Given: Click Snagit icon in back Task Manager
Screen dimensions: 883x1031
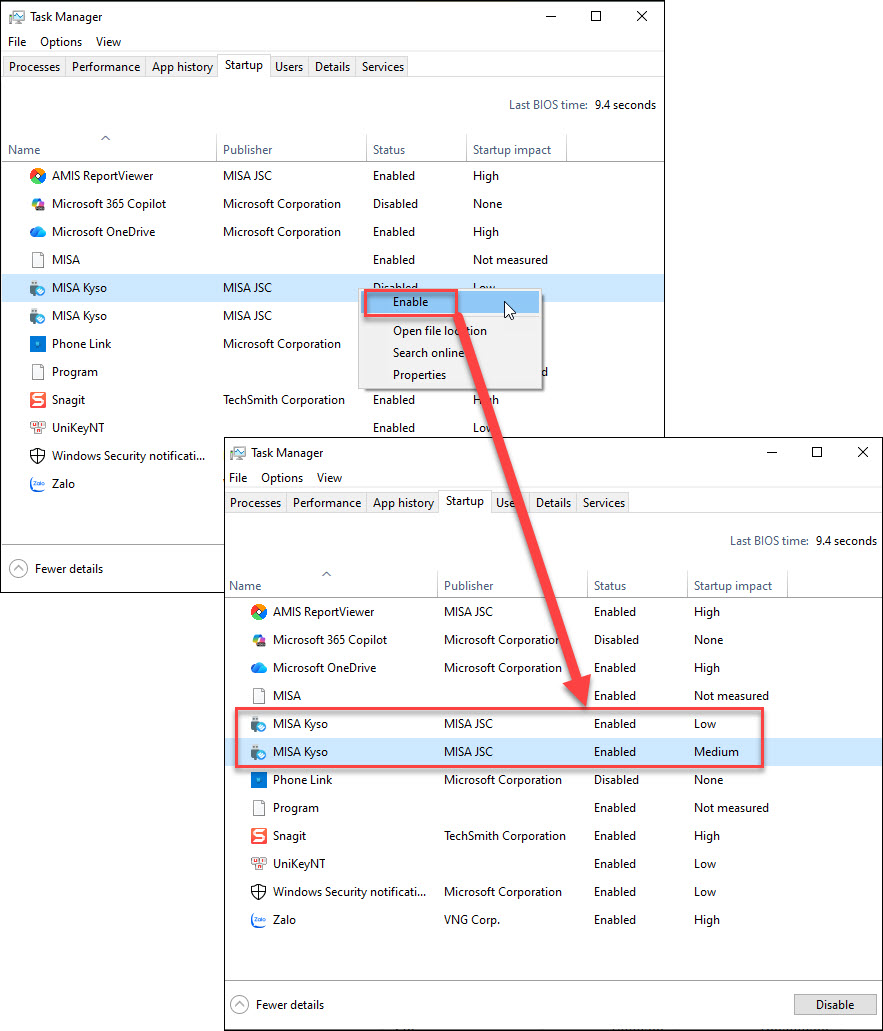Looking at the screenshot, I should (x=37, y=400).
